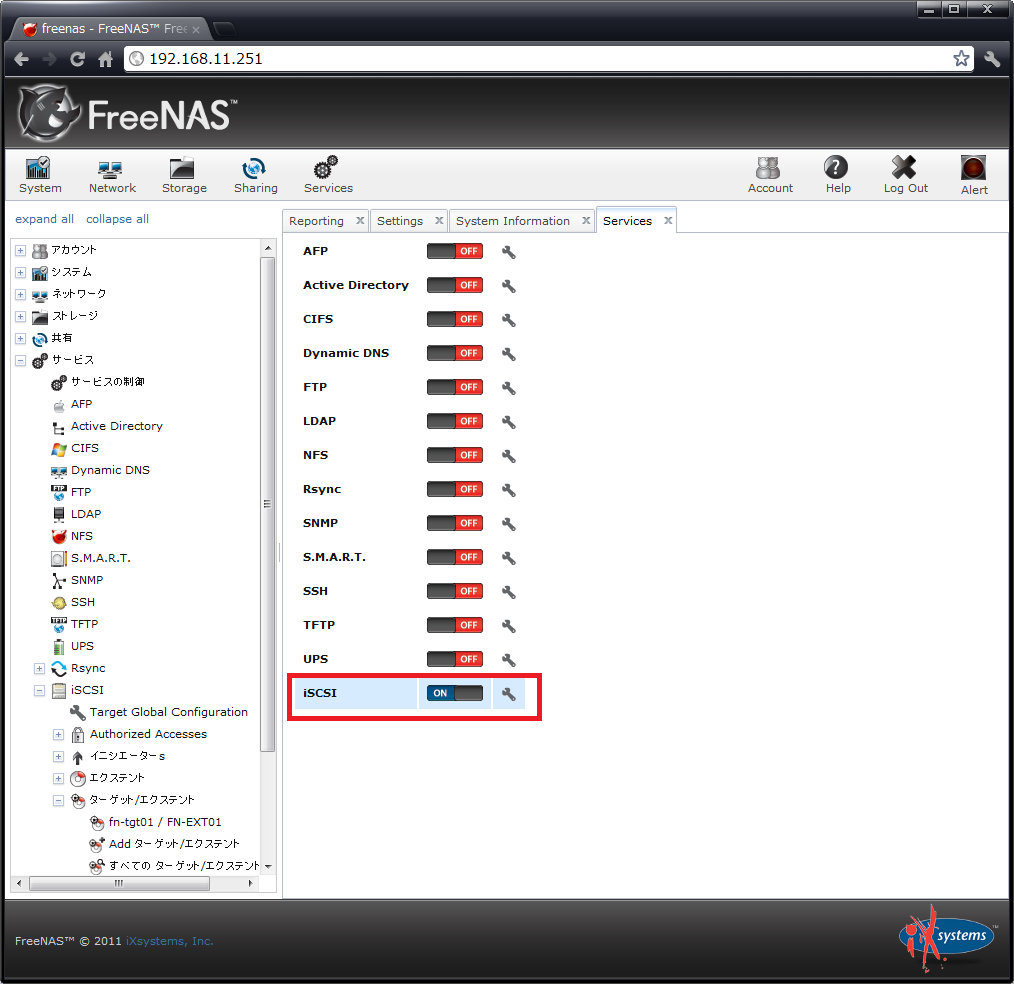Expand the ネットワーク tree node
The image size is (1014, 984).
point(21,294)
